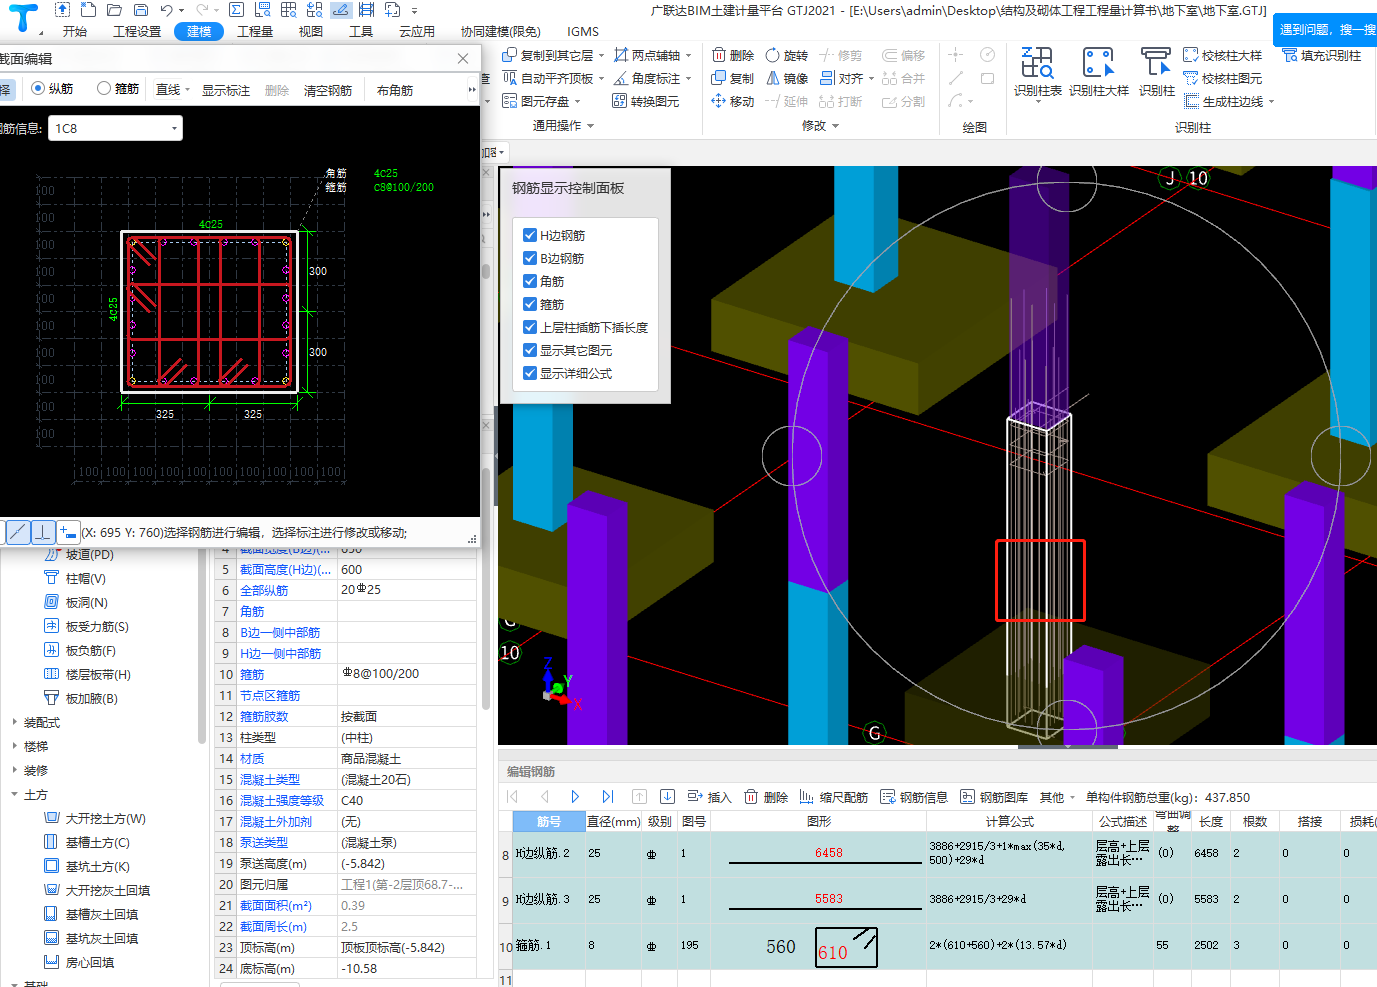Click 显示标注 button in section editor
This screenshot has width=1377, height=987.
(226, 90)
